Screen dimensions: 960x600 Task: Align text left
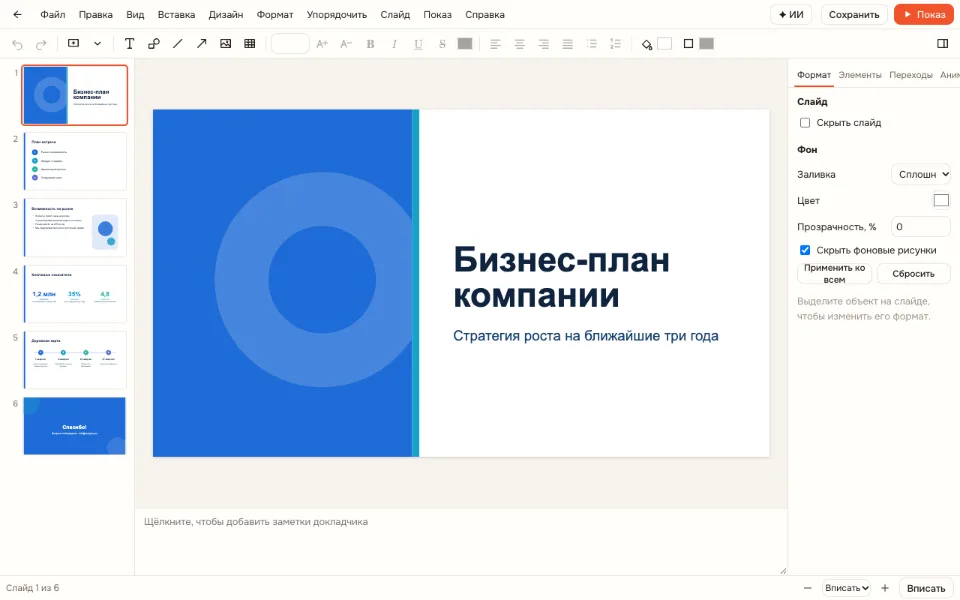495,44
